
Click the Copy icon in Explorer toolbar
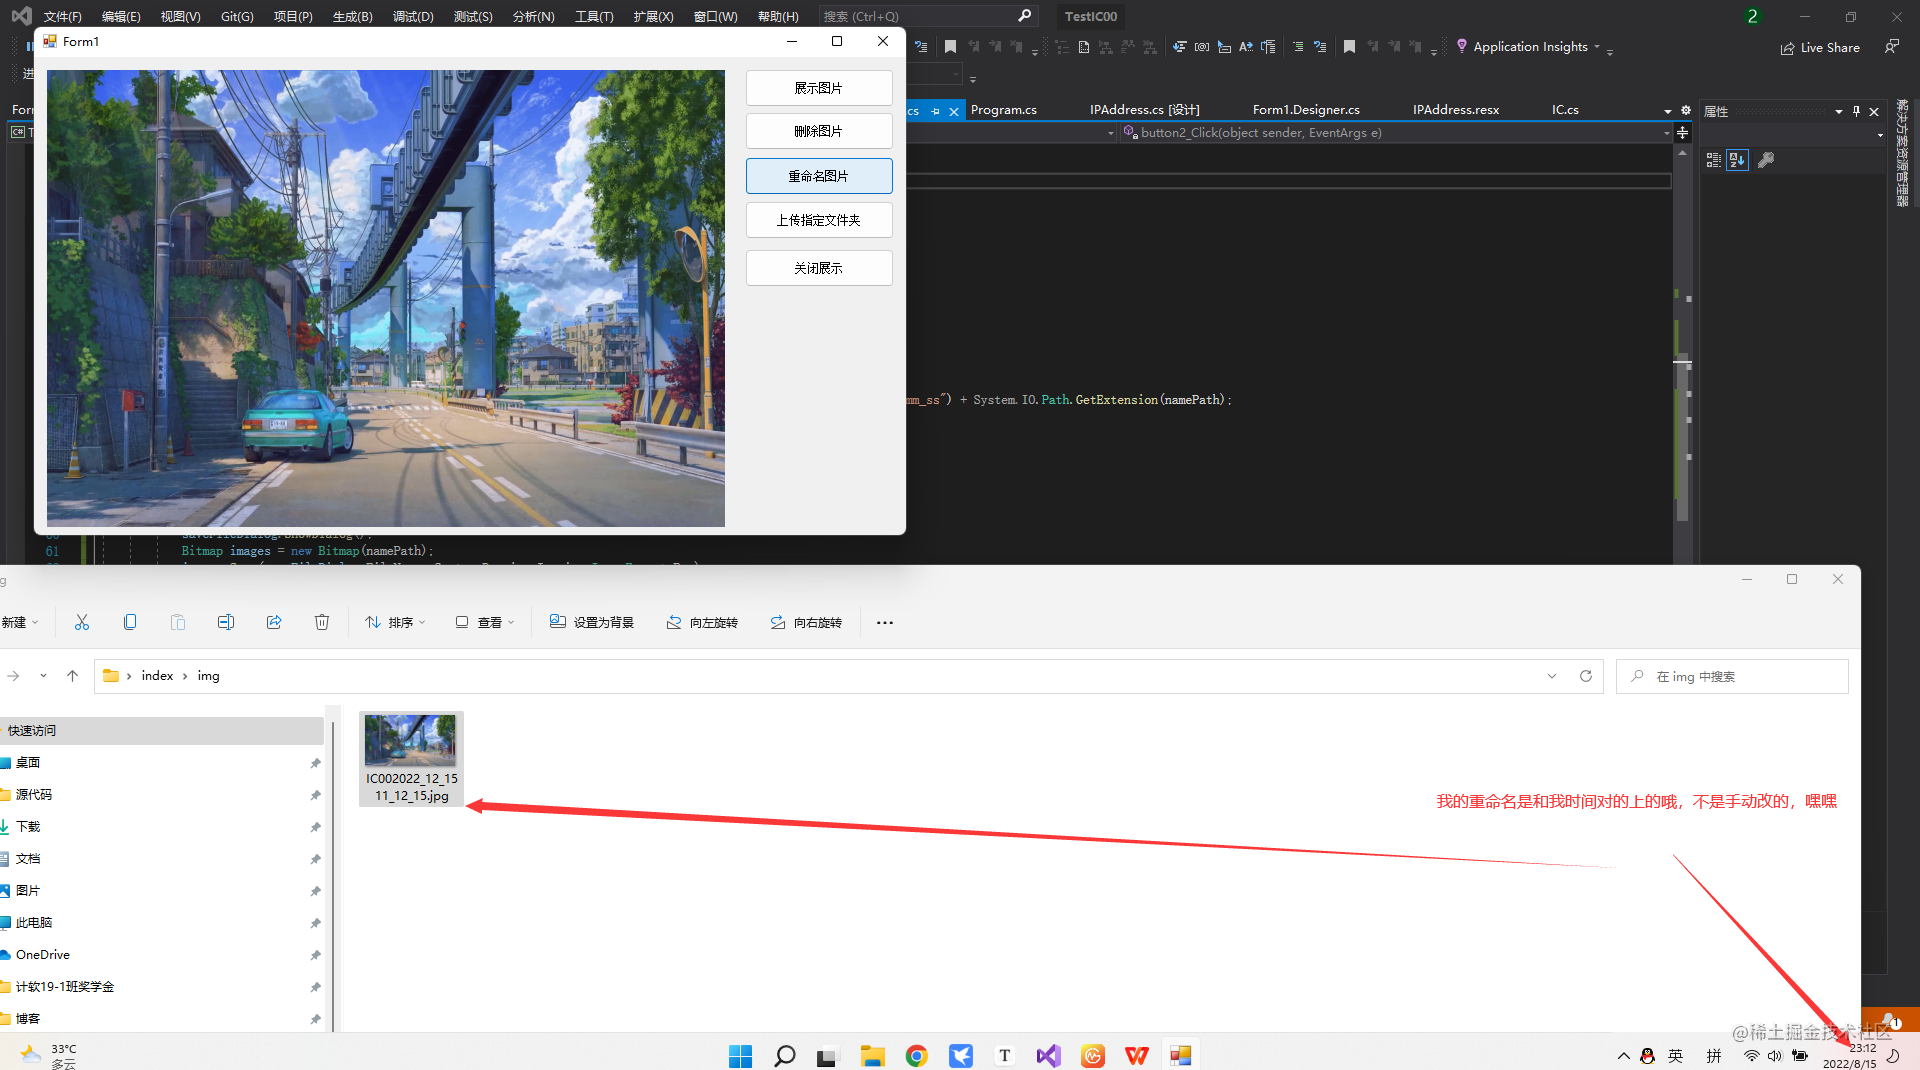point(130,622)
